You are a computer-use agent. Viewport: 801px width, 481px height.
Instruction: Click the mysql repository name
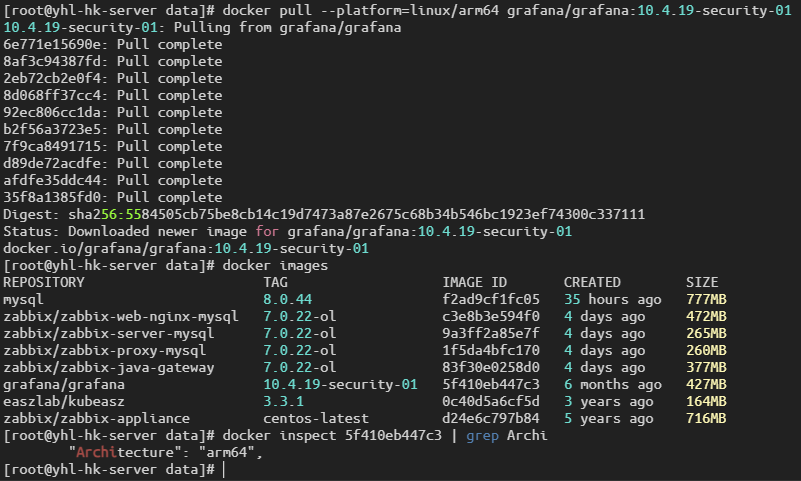pyautogui.click(x=24, y=299)
